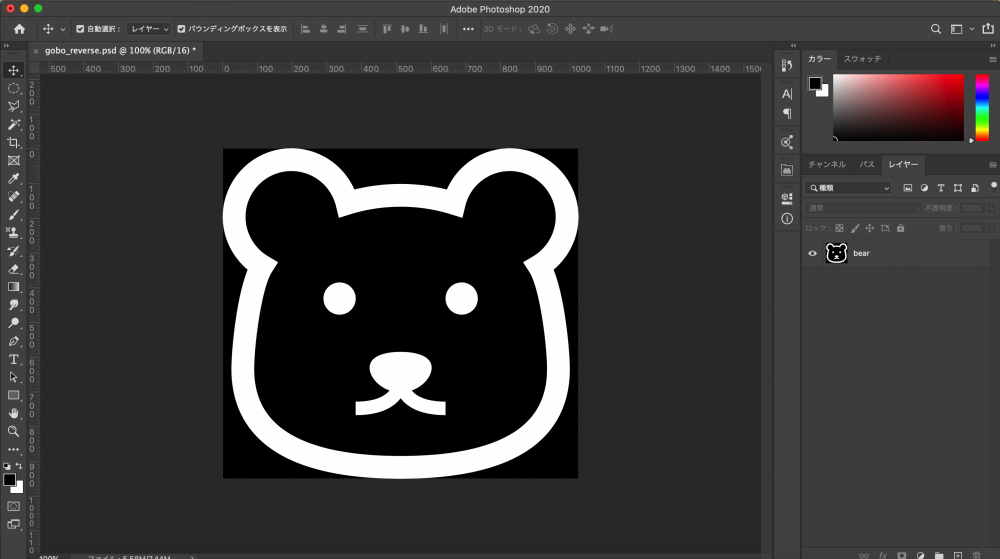Switch to the スウォッチ tab
Viewport: 1000px width, 559px height.
[x=862, y=59]
